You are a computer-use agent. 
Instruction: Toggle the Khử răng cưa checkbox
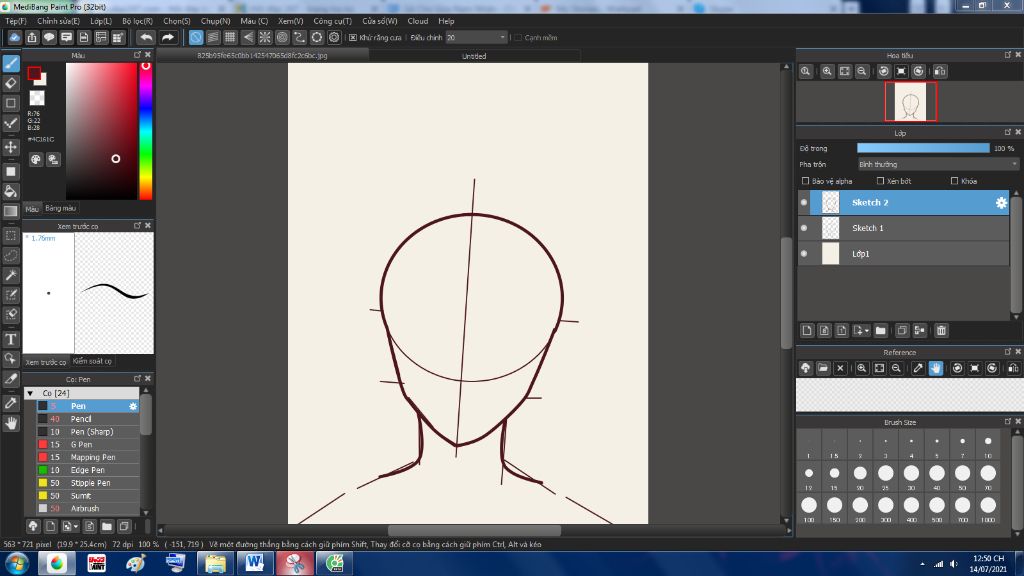(x=353, y=38)
